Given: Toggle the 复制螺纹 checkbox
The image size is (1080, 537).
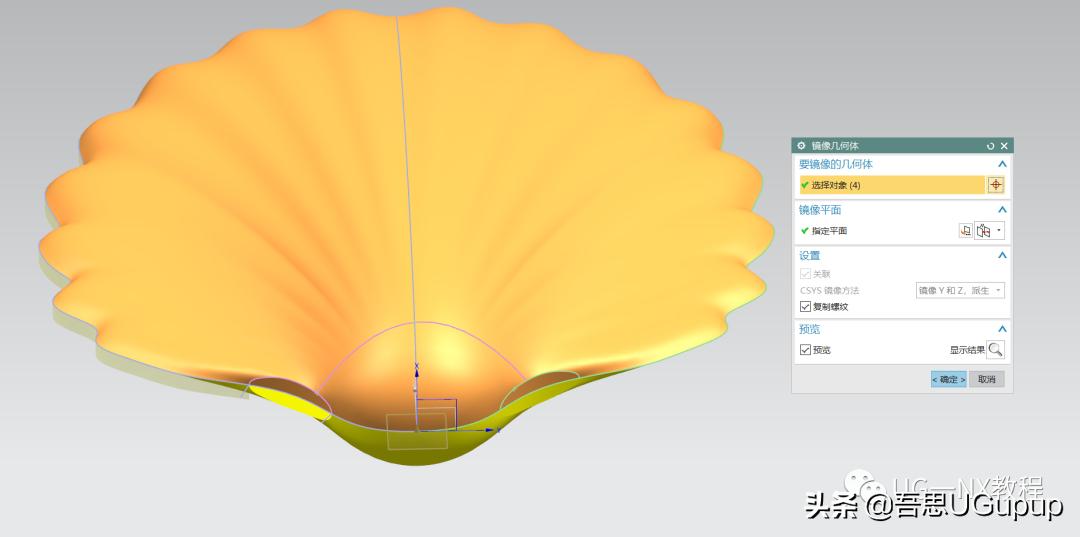Looking at the screenshot, I should tap(805, 306).
